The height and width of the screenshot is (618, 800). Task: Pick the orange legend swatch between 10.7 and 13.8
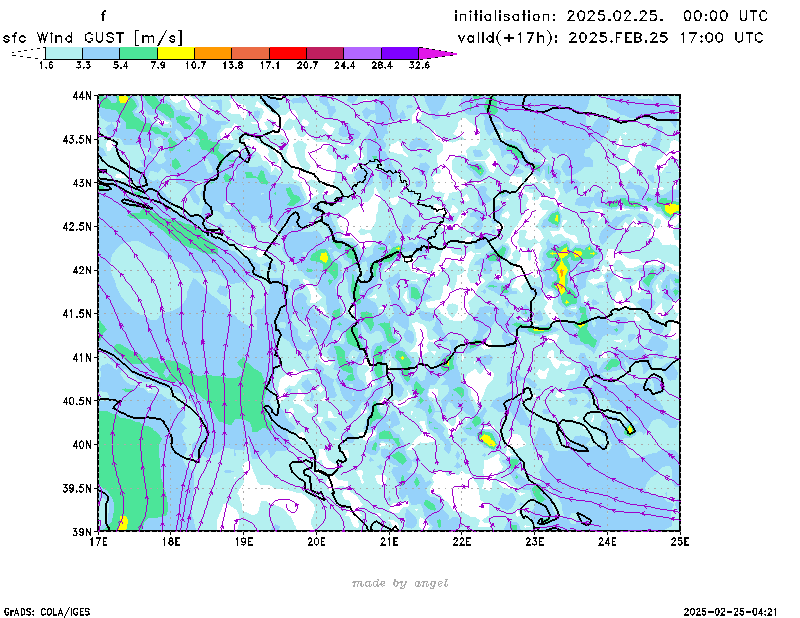pyautogui.click(x=212, y=52)
